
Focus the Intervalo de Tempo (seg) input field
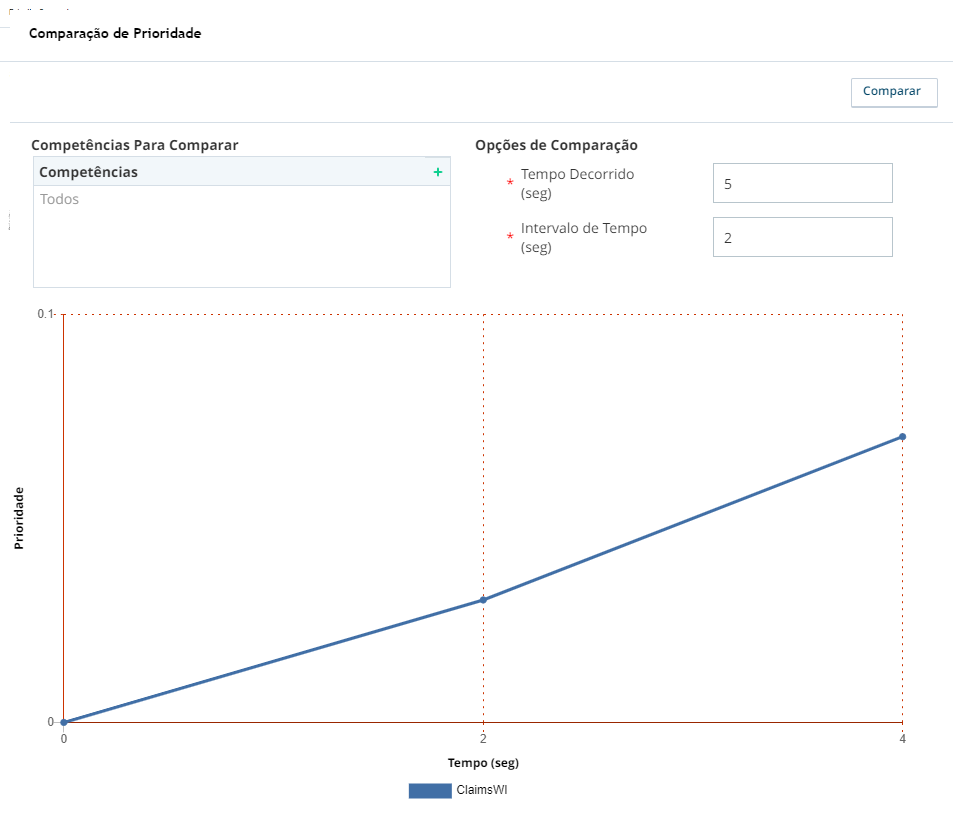802,237
